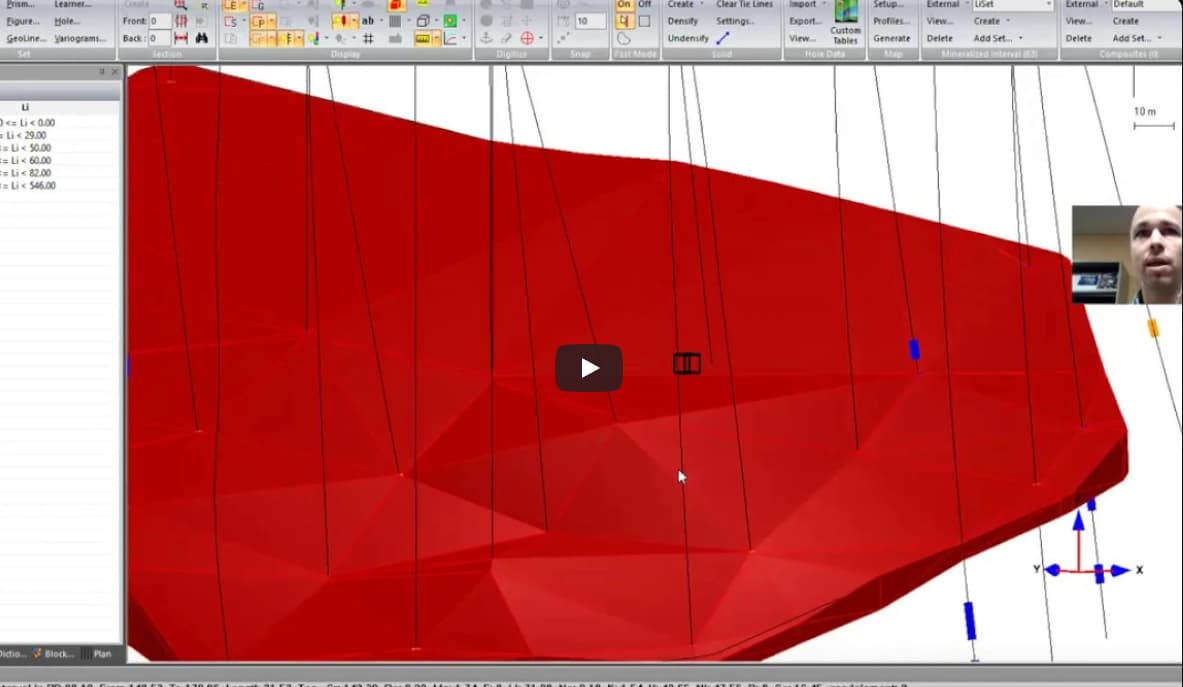Open the Block tab at the bottom
1183x687 pixels.
point(55,653)
